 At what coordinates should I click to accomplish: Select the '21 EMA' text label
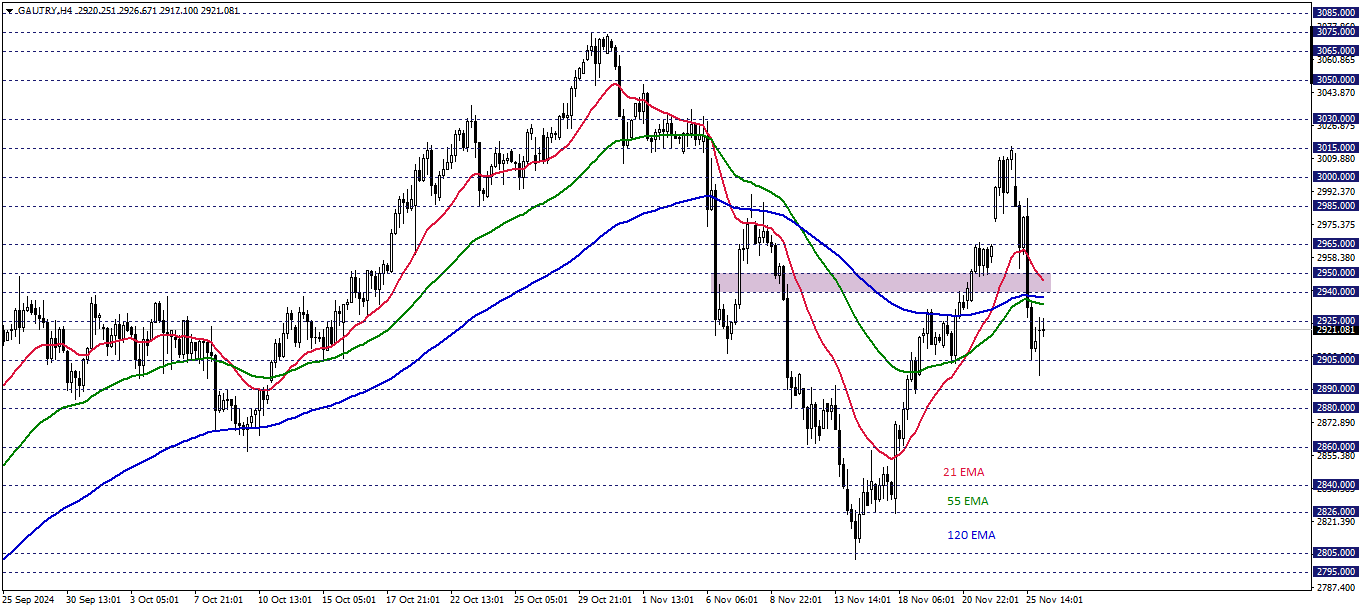click(964, 472)
